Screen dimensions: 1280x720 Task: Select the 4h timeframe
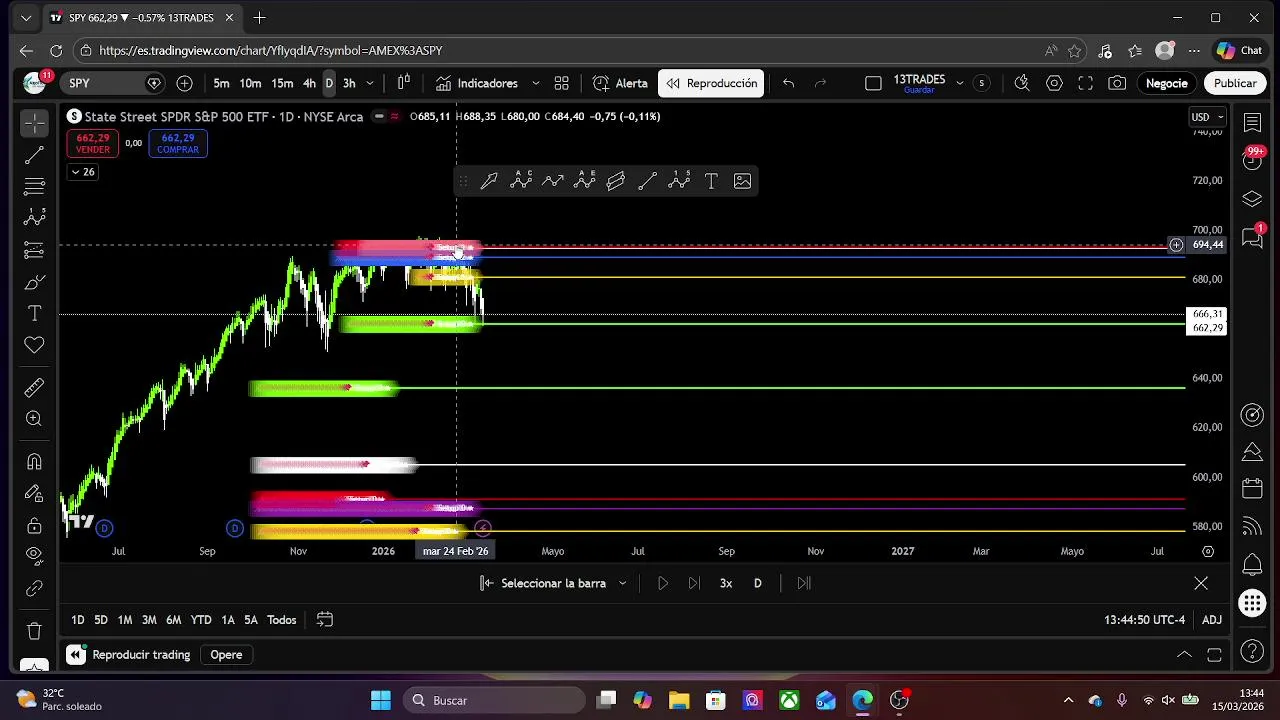(309, 83)
